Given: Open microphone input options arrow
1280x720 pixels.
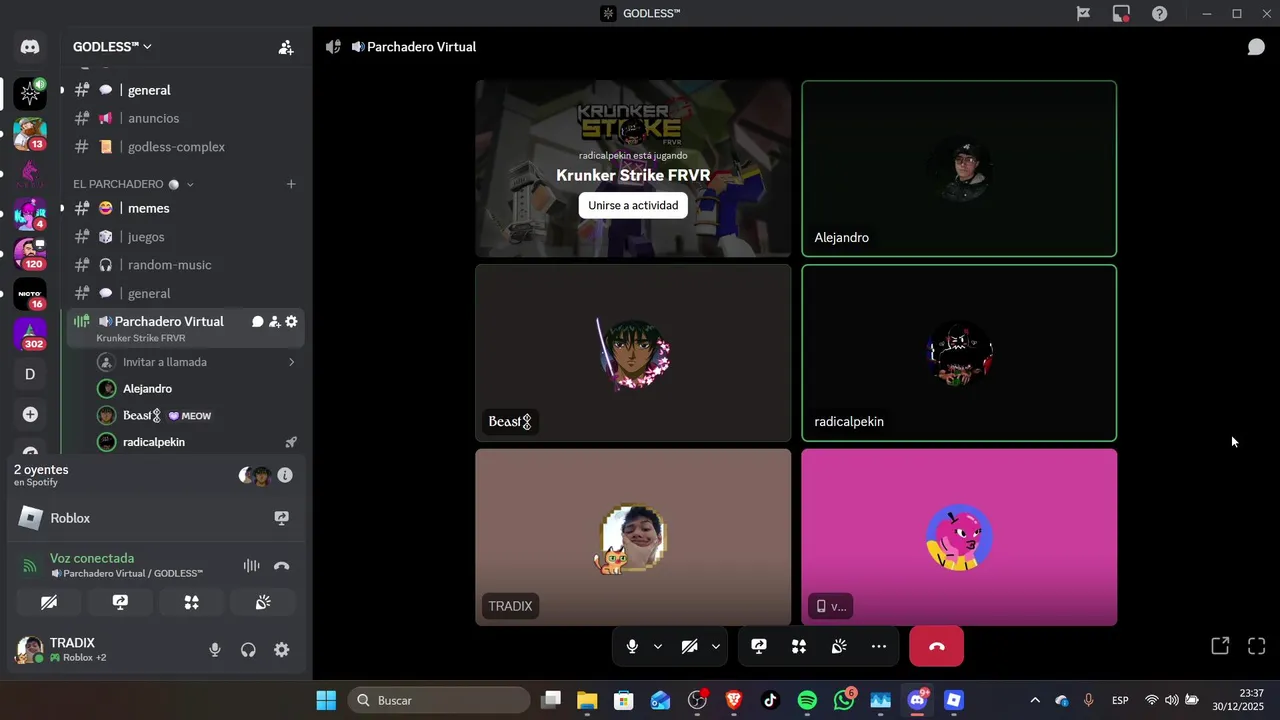Looking at the screenshot, I should [x=657, y=647].
